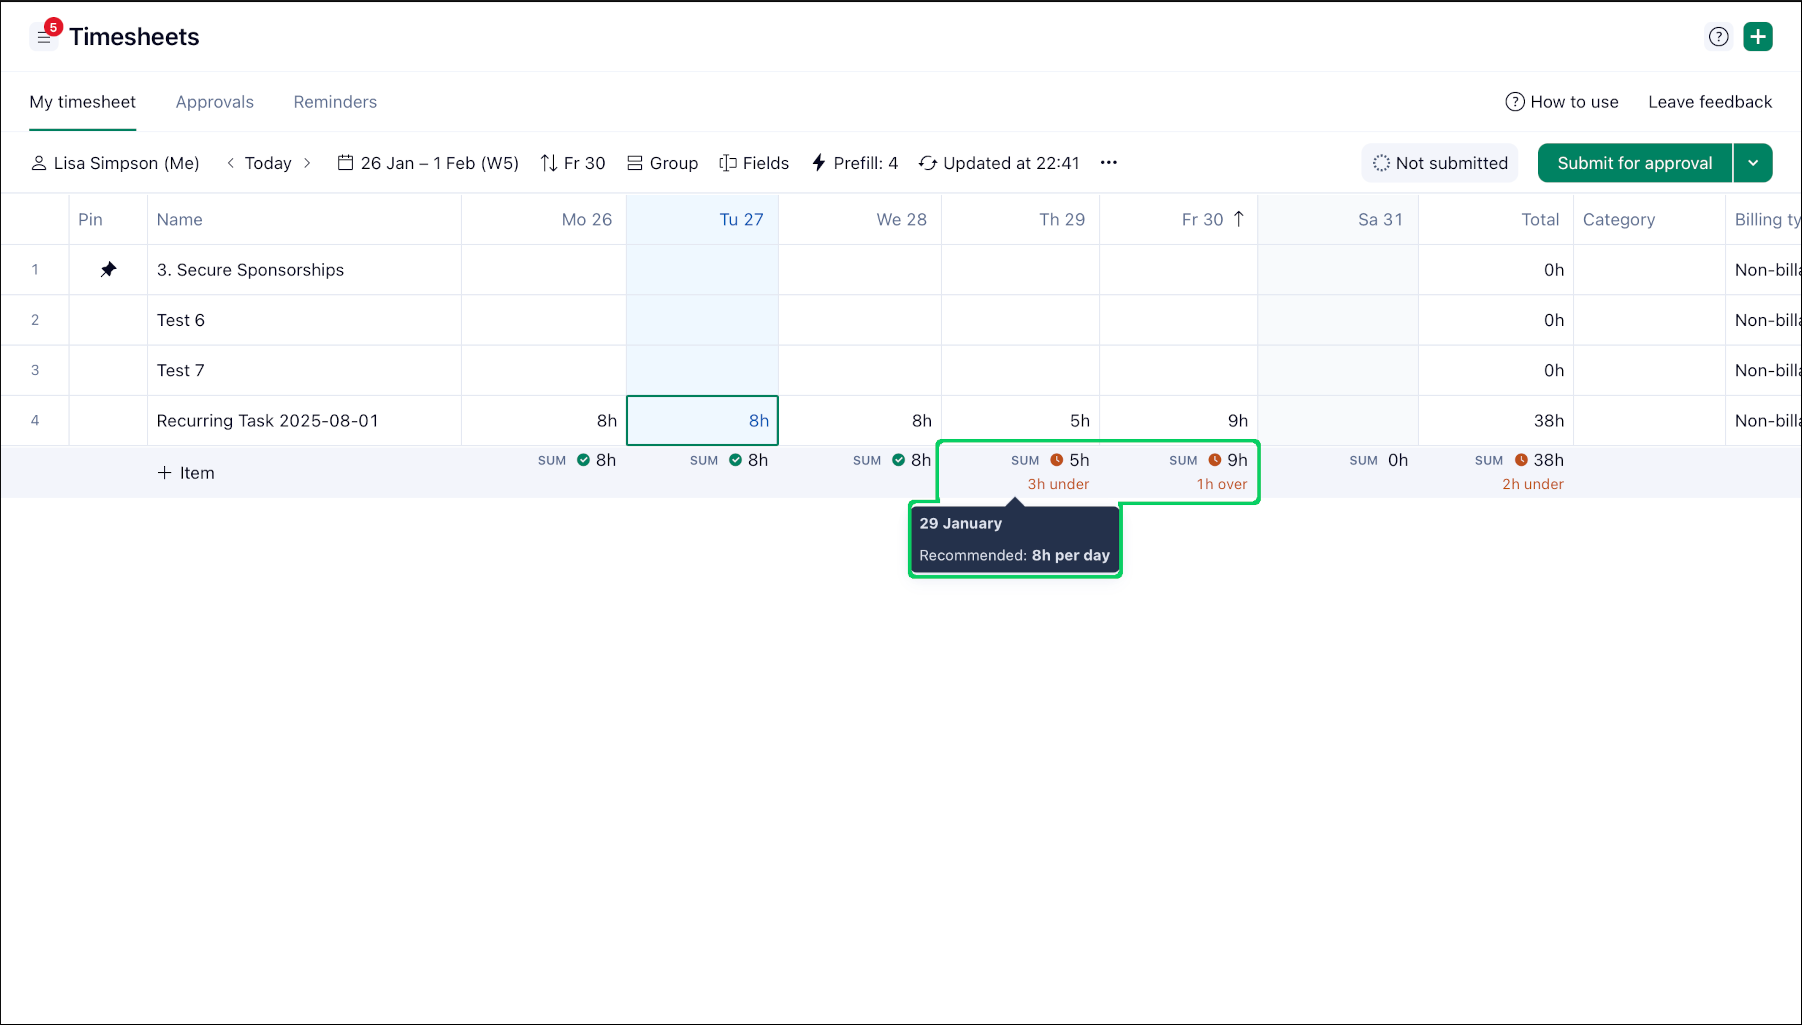Go to next week arrow
Viewport: 1802px width, 1025px height.
tap(307, 163)
